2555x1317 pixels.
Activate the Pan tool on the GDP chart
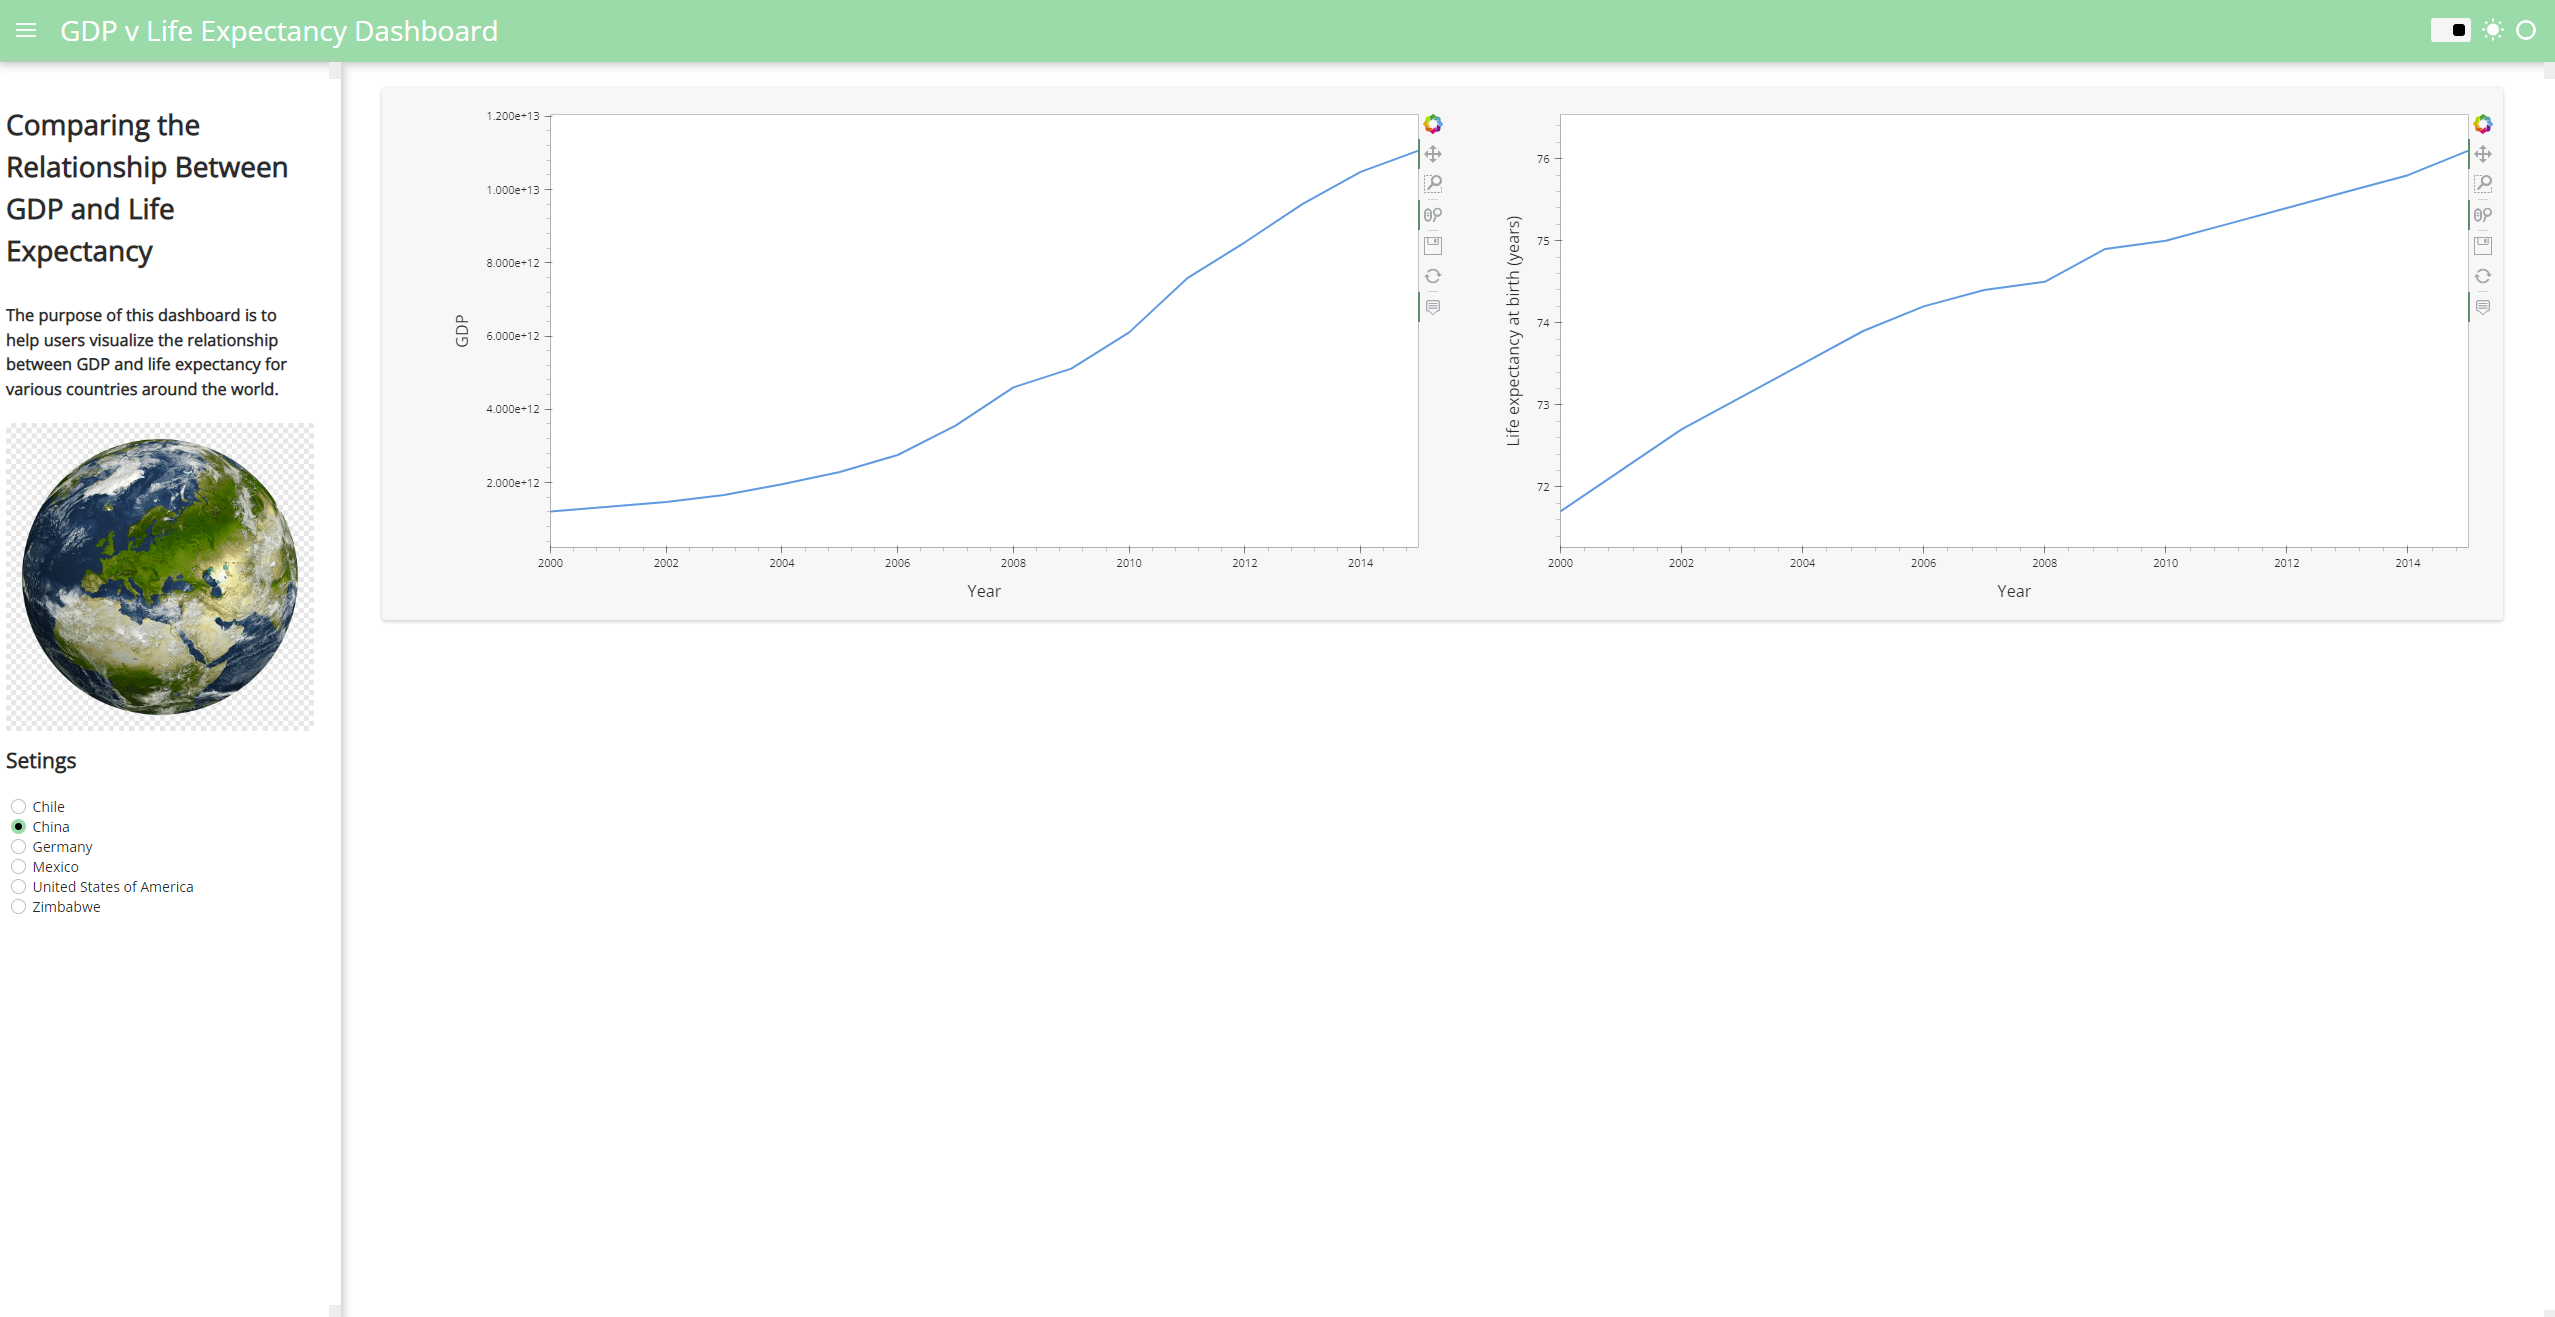point(1433,154)
